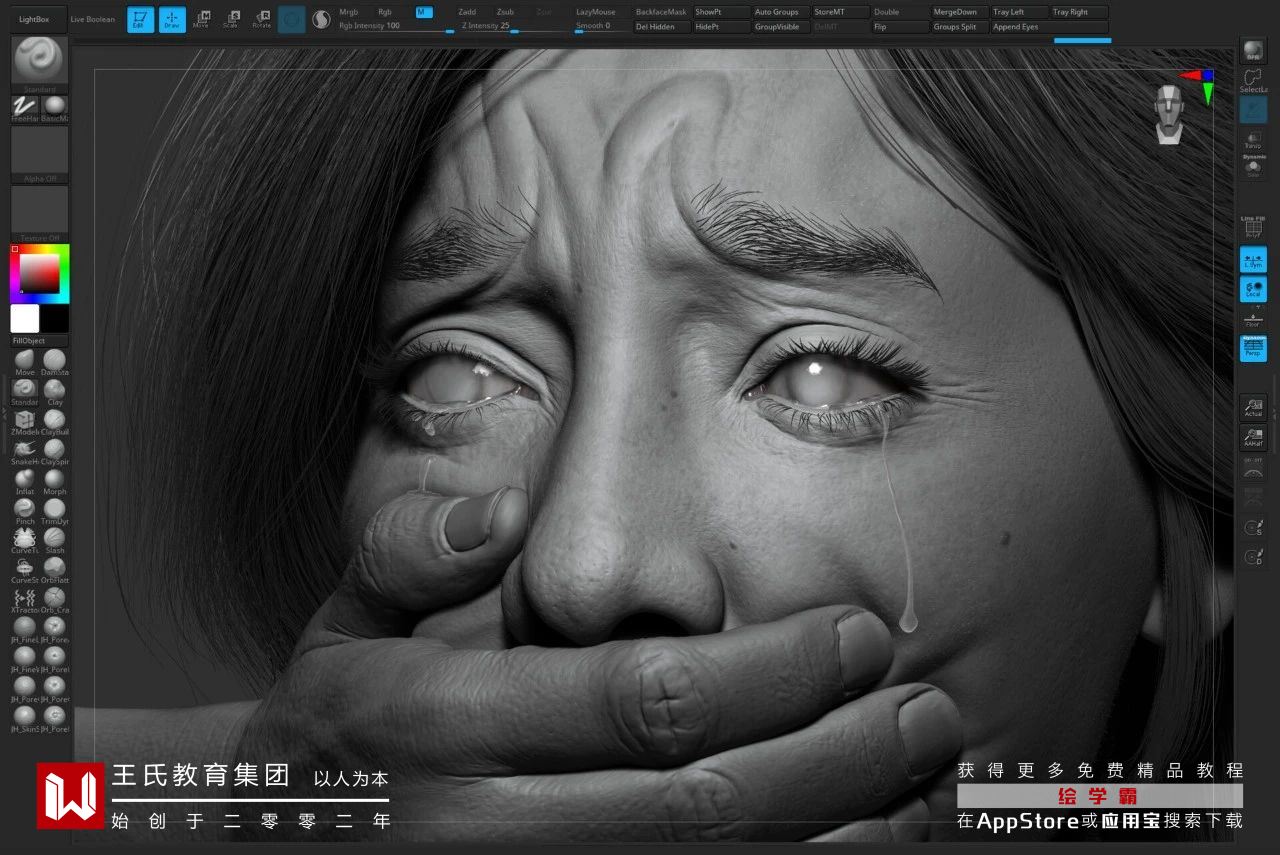Select the CurveTube brush
This screenshot has height=855, width=1280.
[24, 539]
